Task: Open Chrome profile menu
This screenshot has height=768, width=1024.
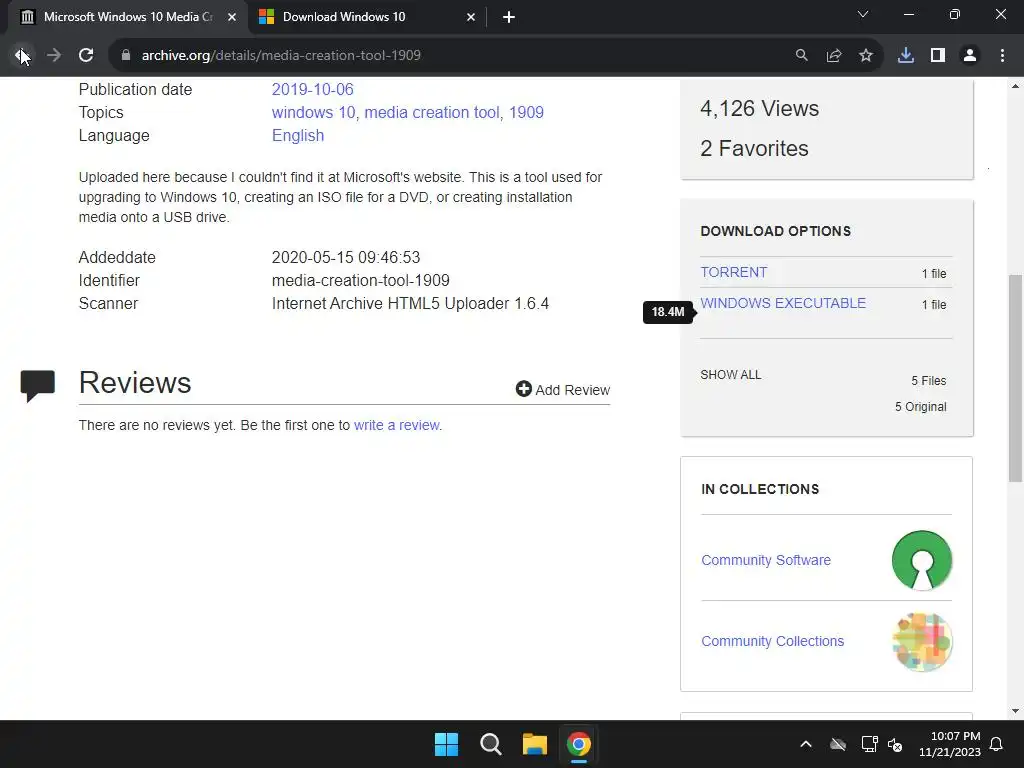Action: pyautogui.click(x=970, y=56)
